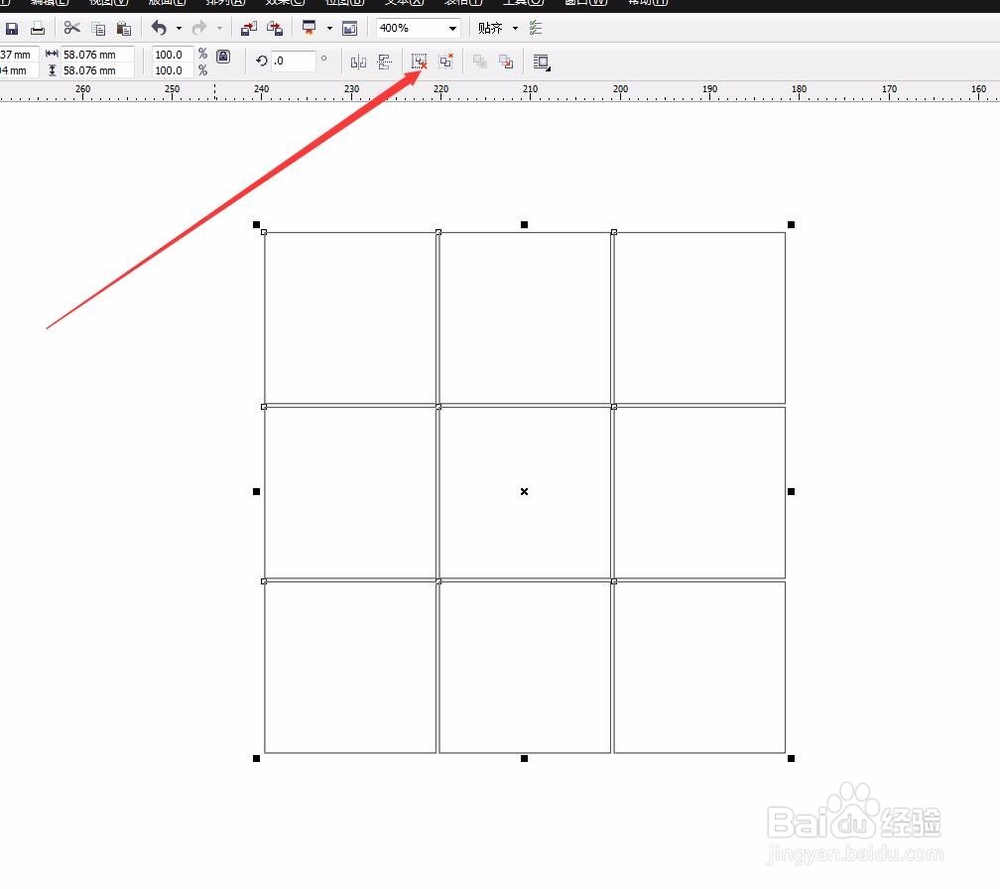1000x889 pixels.
Task: Click the Mirror vertically button
Action: tap(385, 62)
